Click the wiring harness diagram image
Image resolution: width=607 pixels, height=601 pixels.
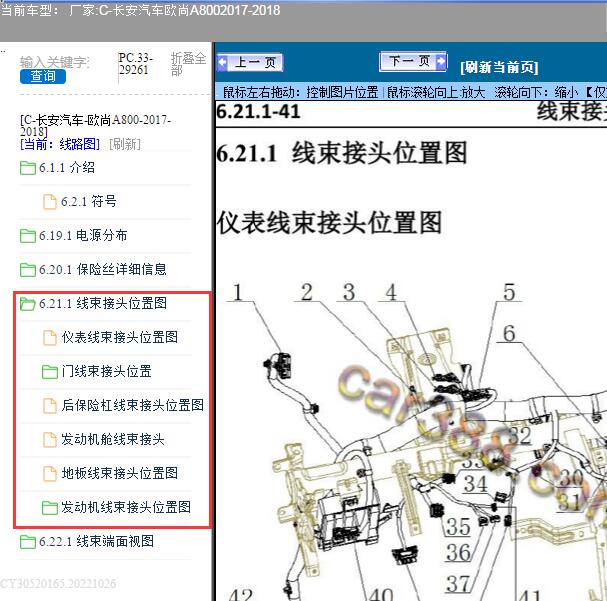412,441
